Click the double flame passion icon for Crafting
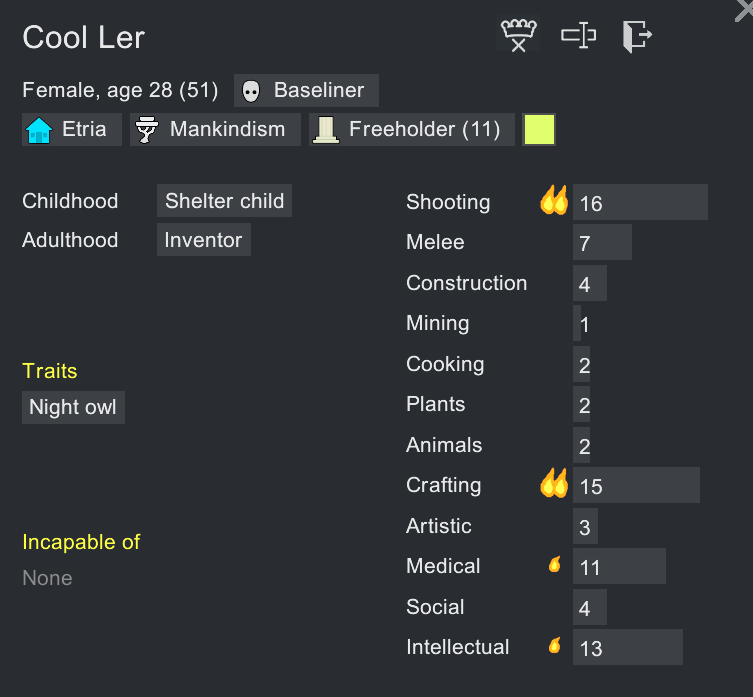 click(553, 485)
